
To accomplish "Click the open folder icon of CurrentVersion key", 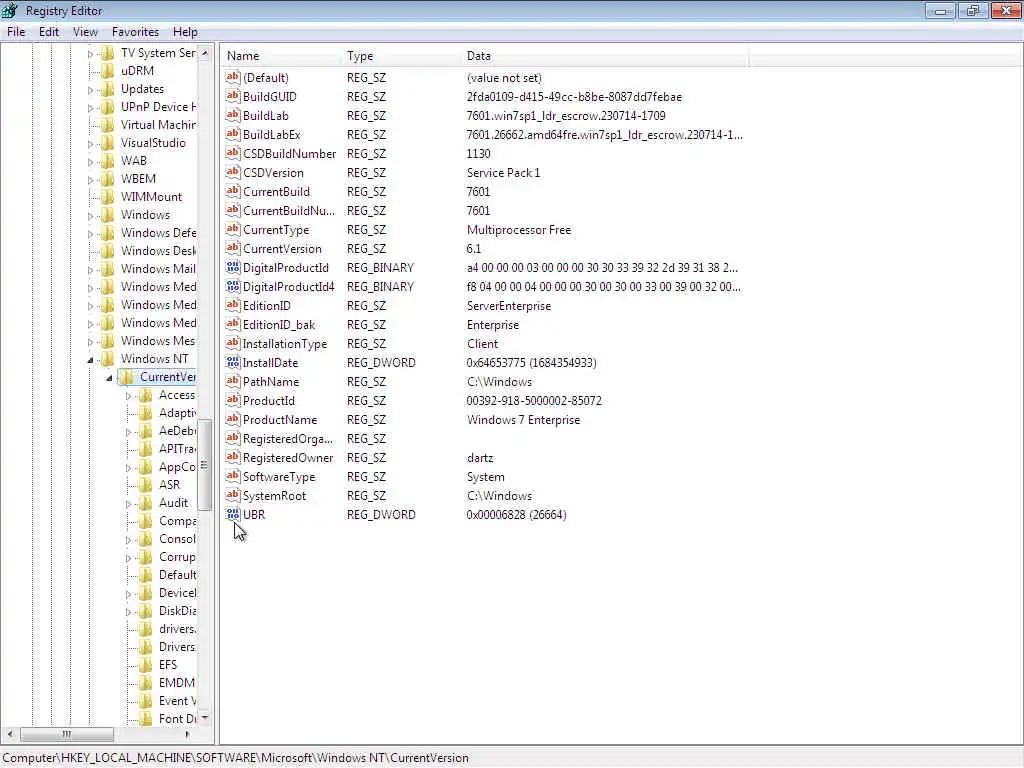I will click(x=127, y=377).
